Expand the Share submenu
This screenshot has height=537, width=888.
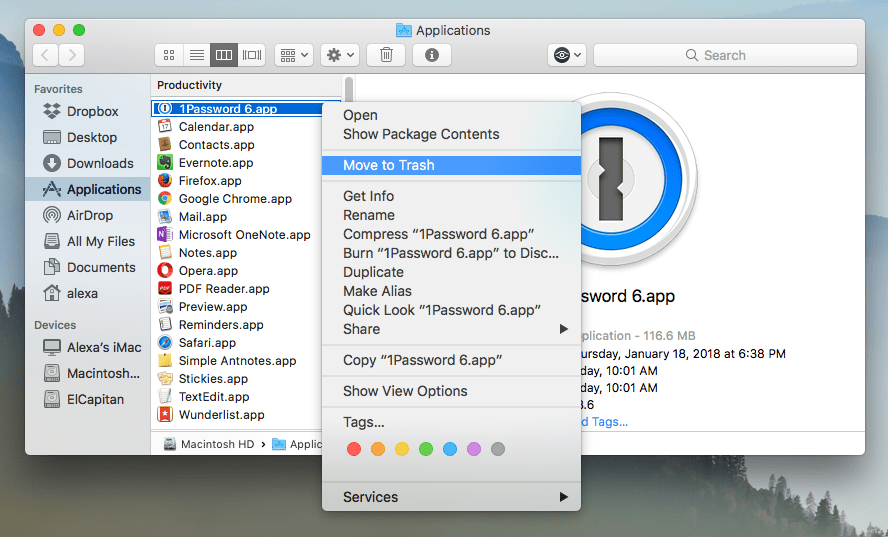pyautogui.click(x=451, y=329)
